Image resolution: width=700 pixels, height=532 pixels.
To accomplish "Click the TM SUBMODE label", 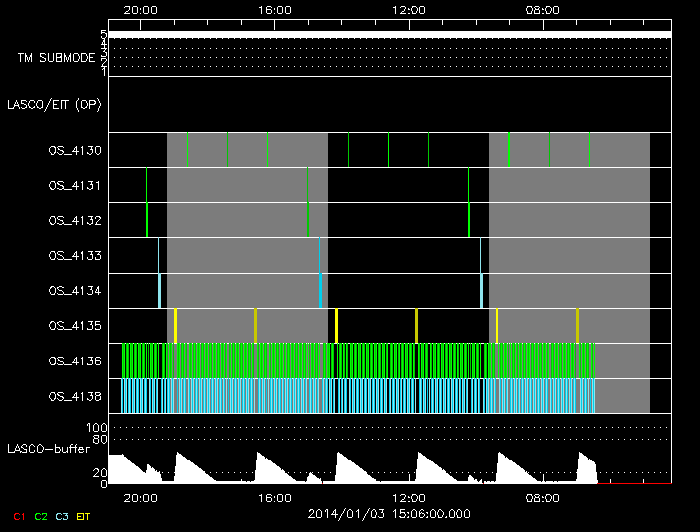I will tap(56, 58).
